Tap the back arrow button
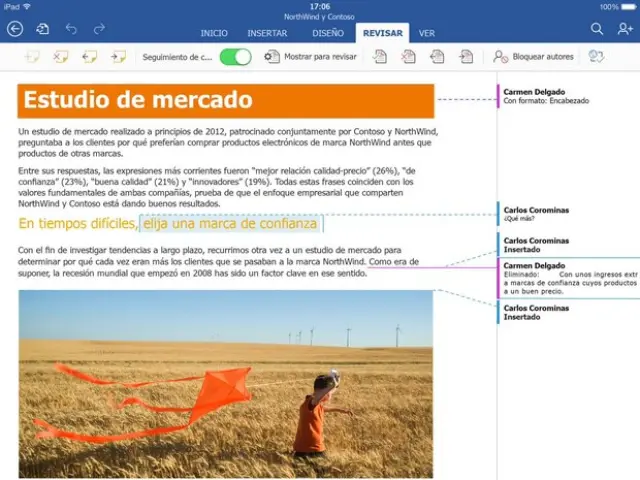Image resolution: width=640 pixels, height=480 pixels. tap(15, 30)
